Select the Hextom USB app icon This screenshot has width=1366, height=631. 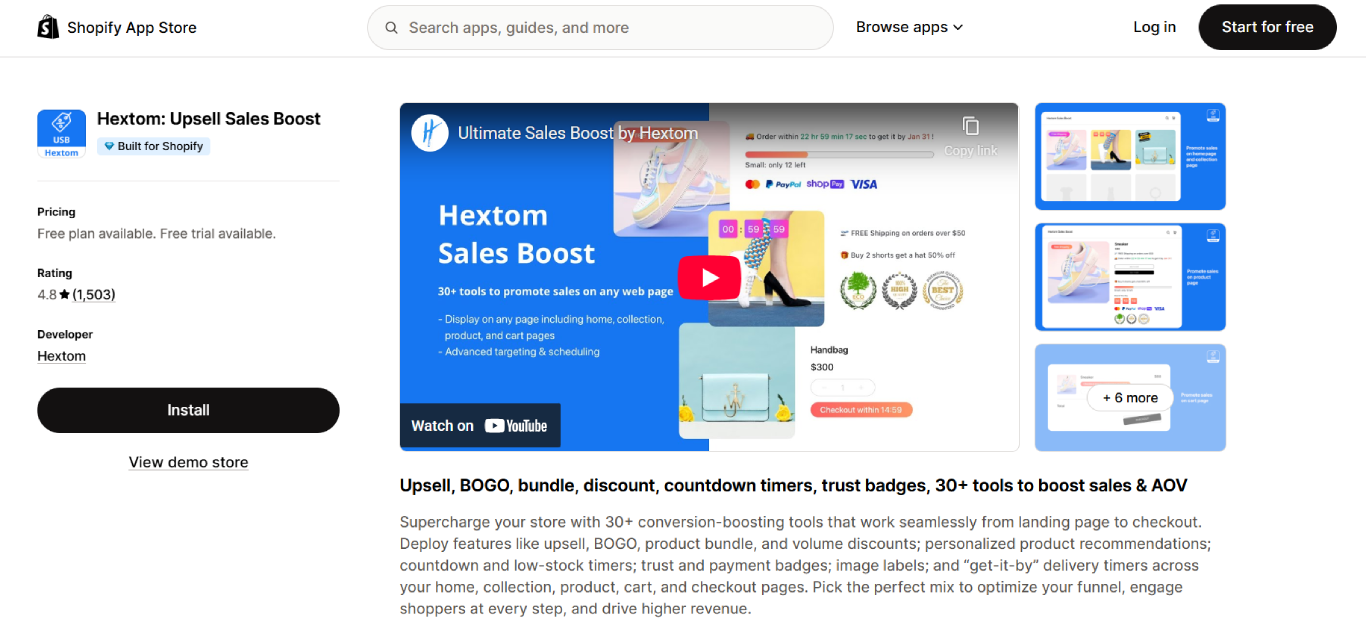pos(61,133)
